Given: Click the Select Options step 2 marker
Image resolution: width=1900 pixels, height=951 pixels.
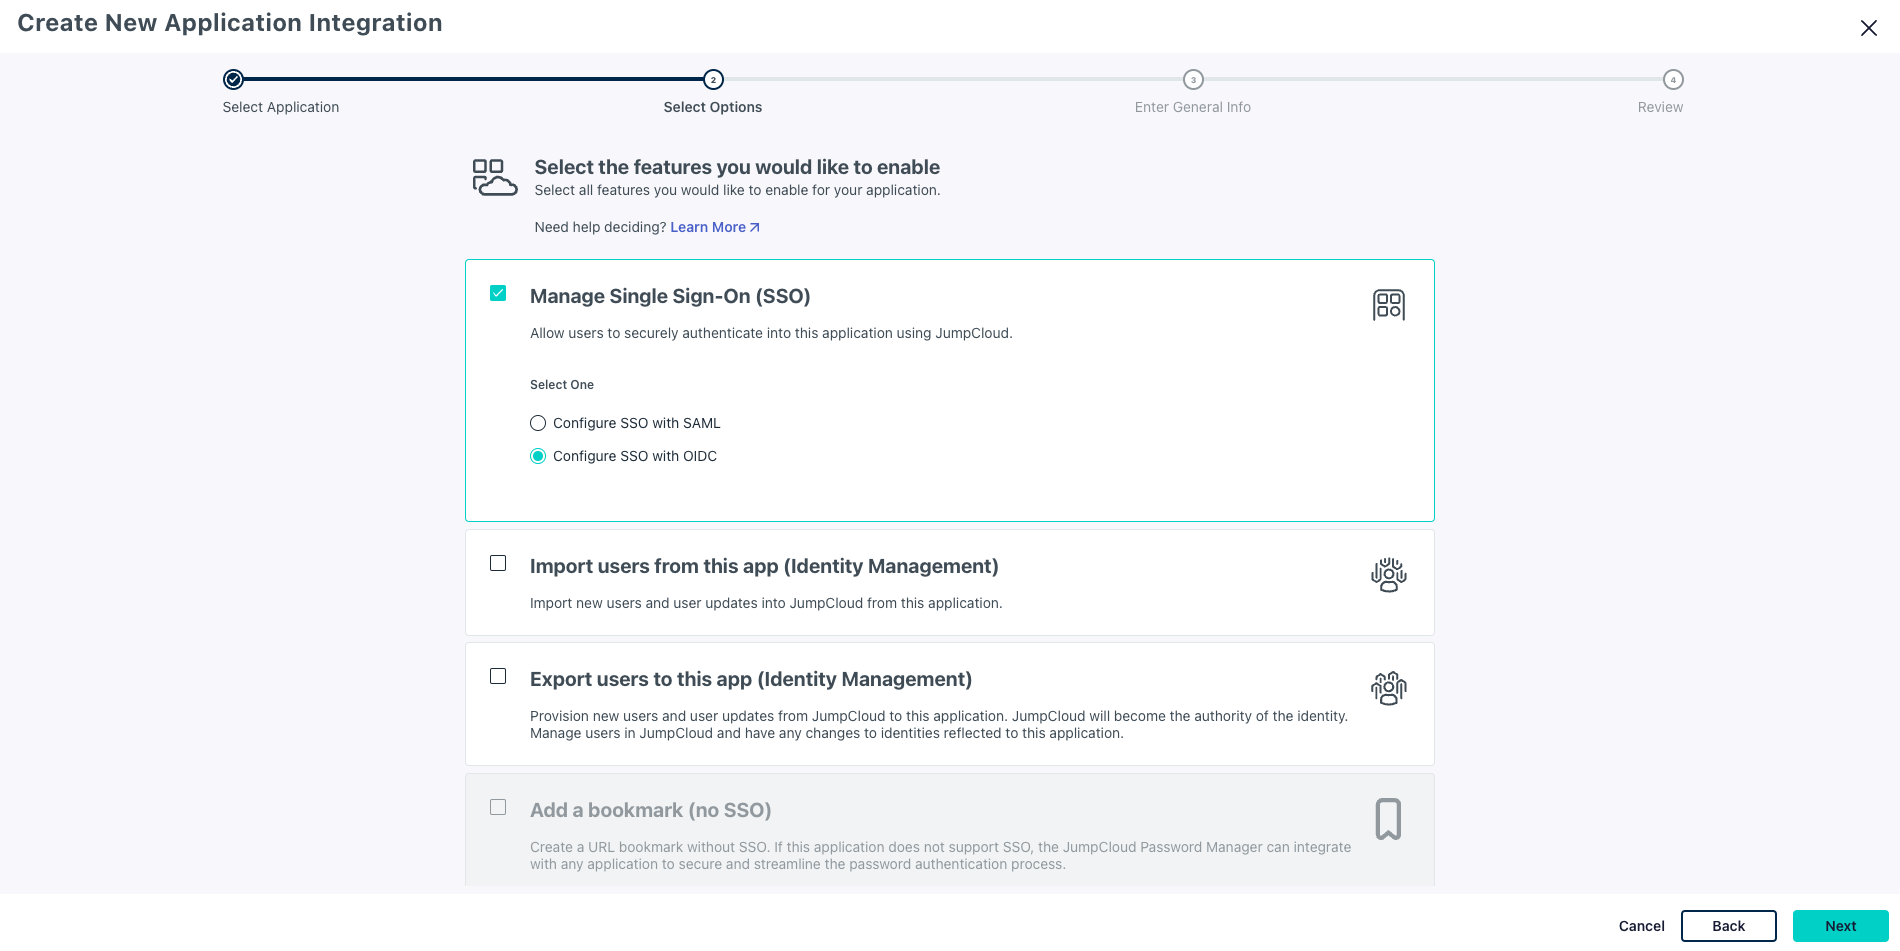Looking at the screenshot, I should 713,79.
